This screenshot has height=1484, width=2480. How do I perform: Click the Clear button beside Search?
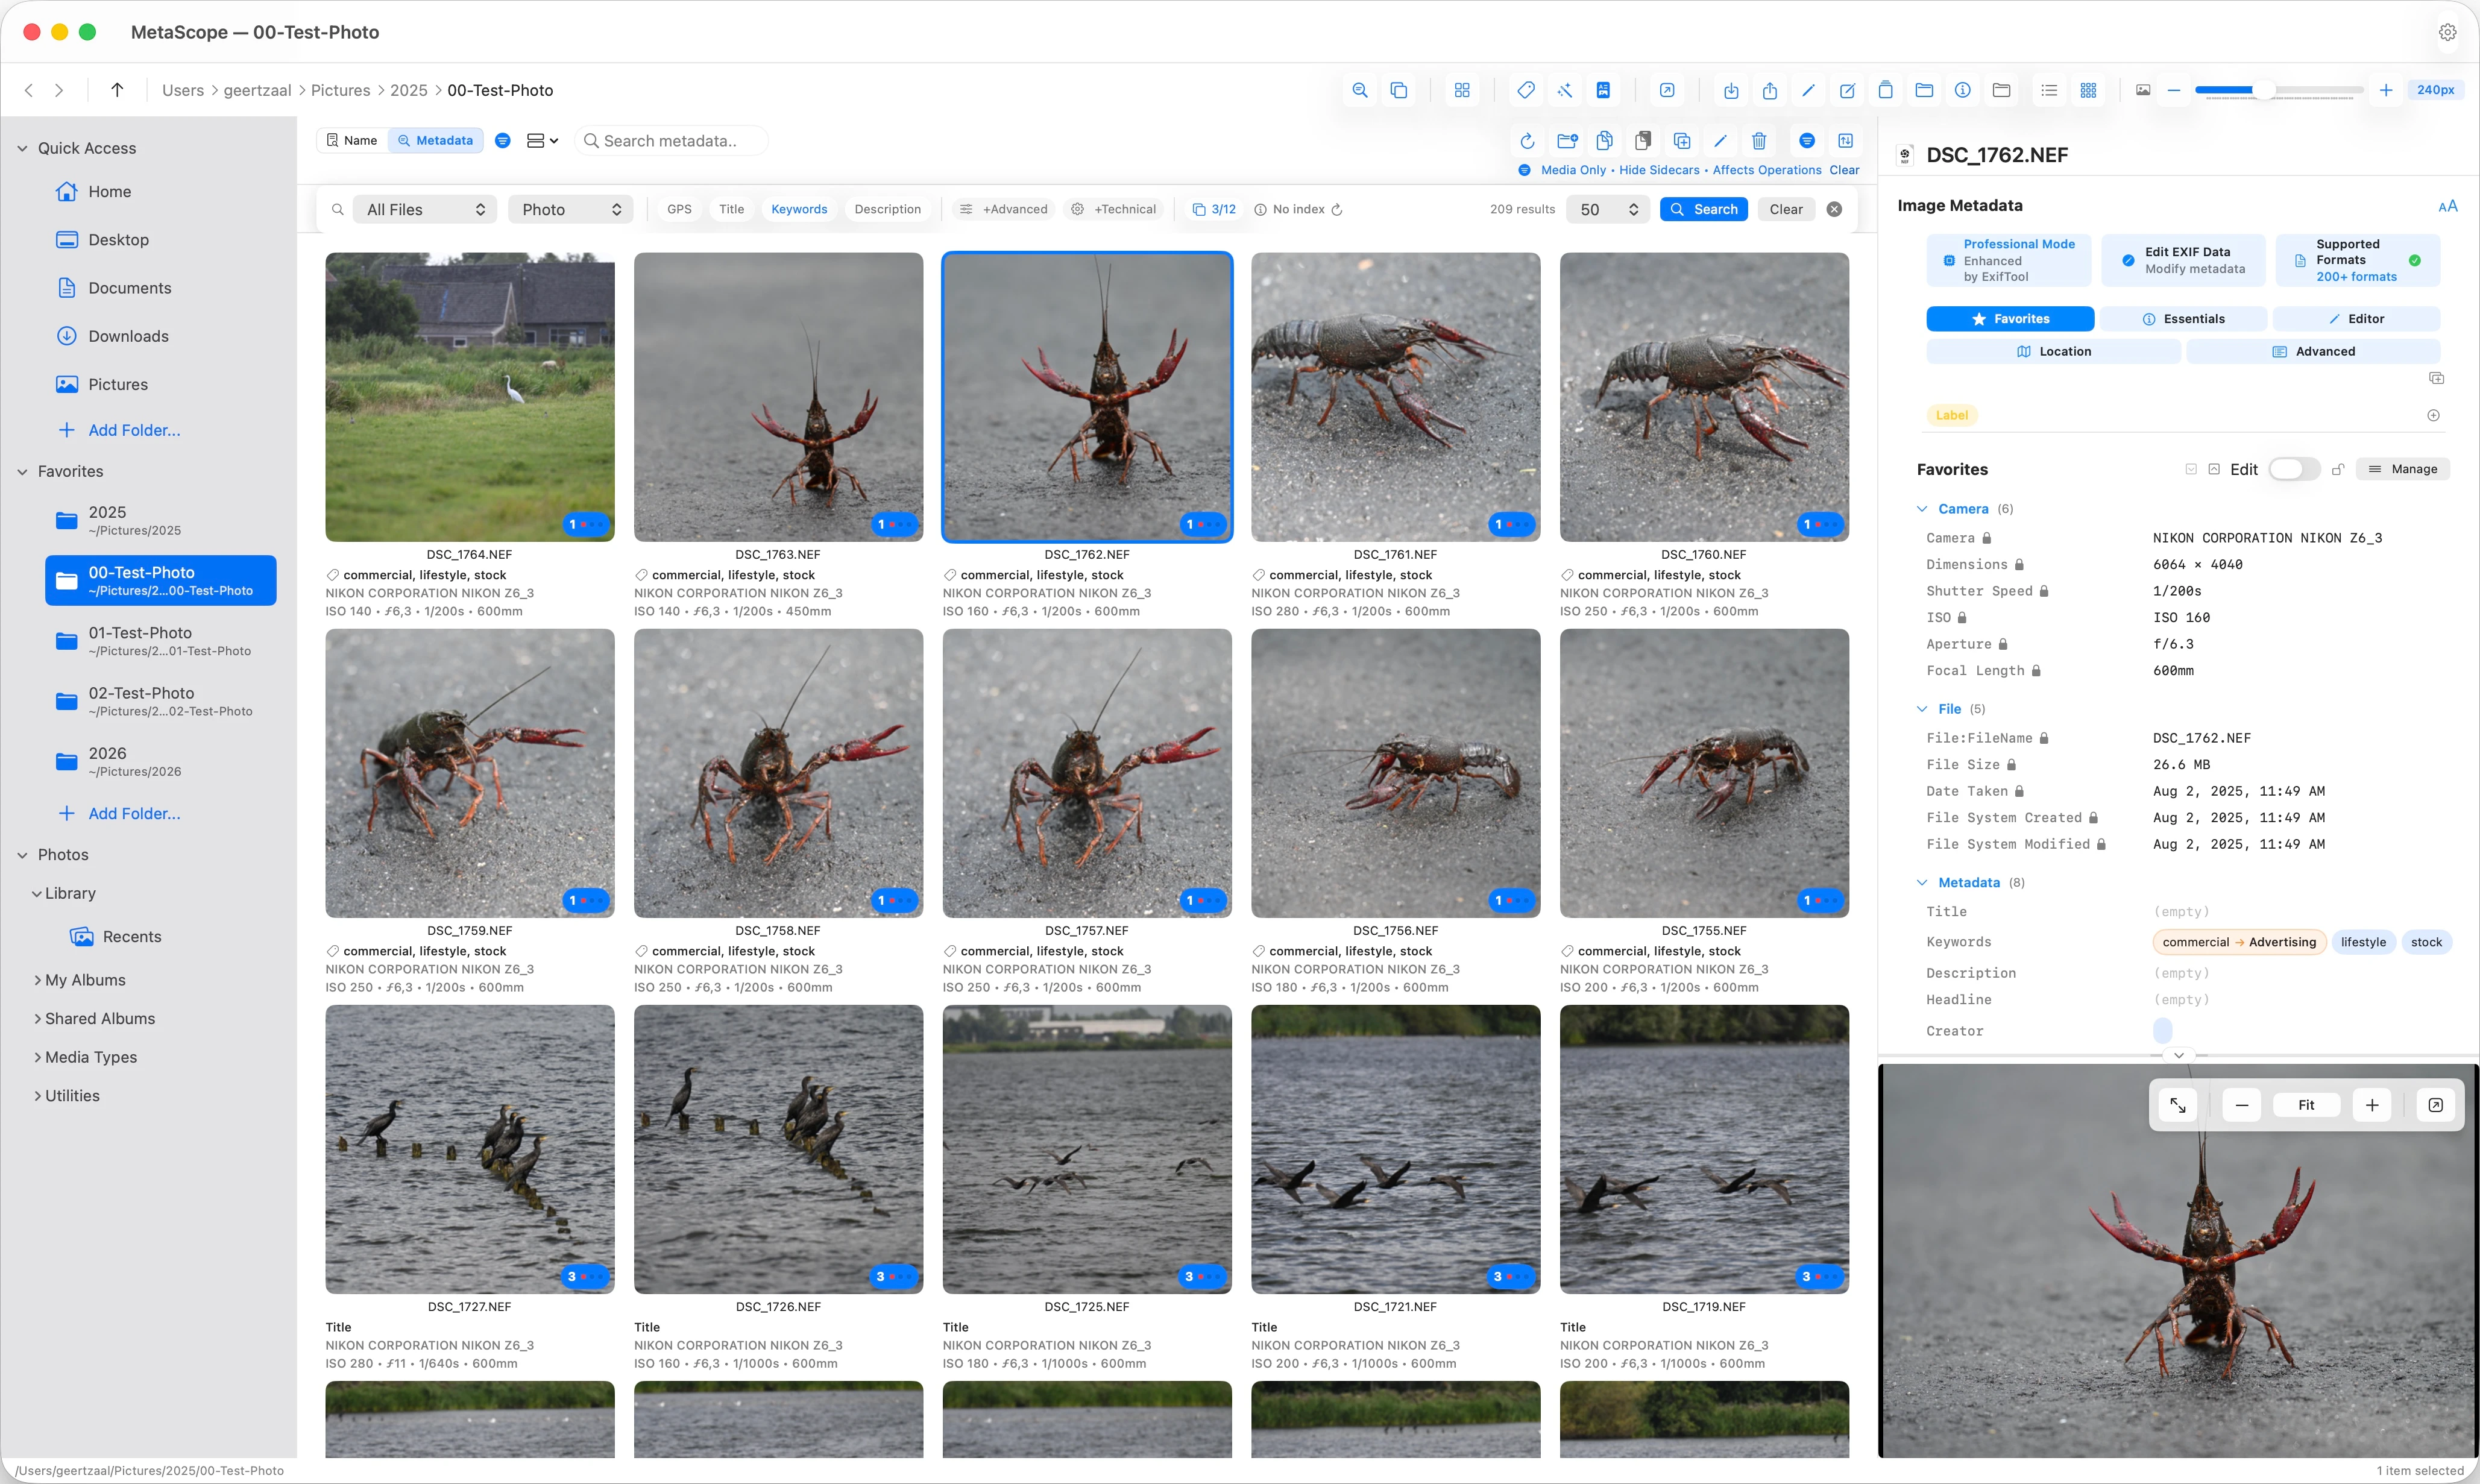pos(1785,209)
